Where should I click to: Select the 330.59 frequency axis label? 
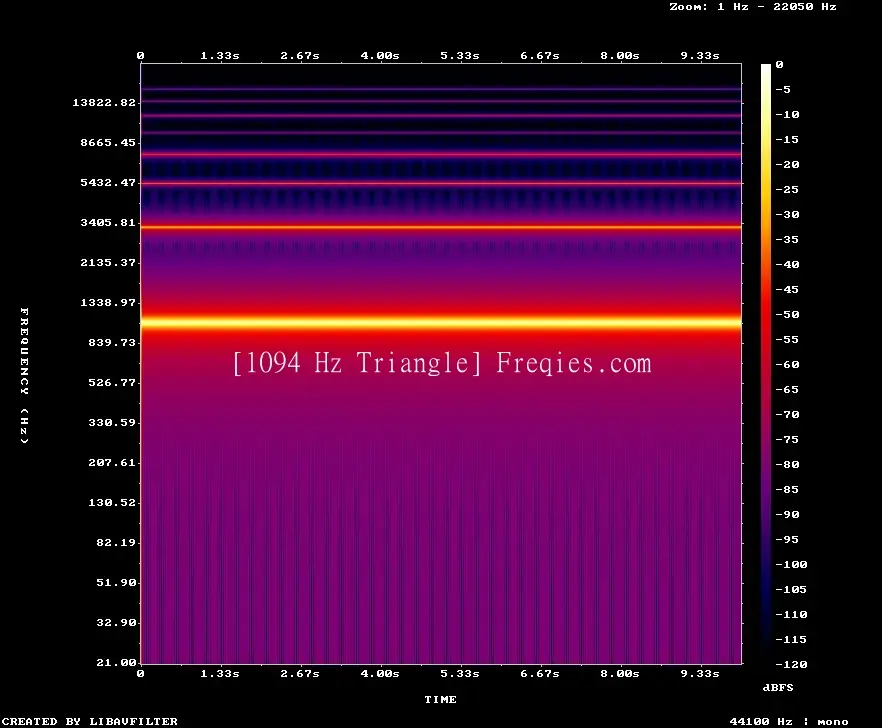tap(112, 423)
